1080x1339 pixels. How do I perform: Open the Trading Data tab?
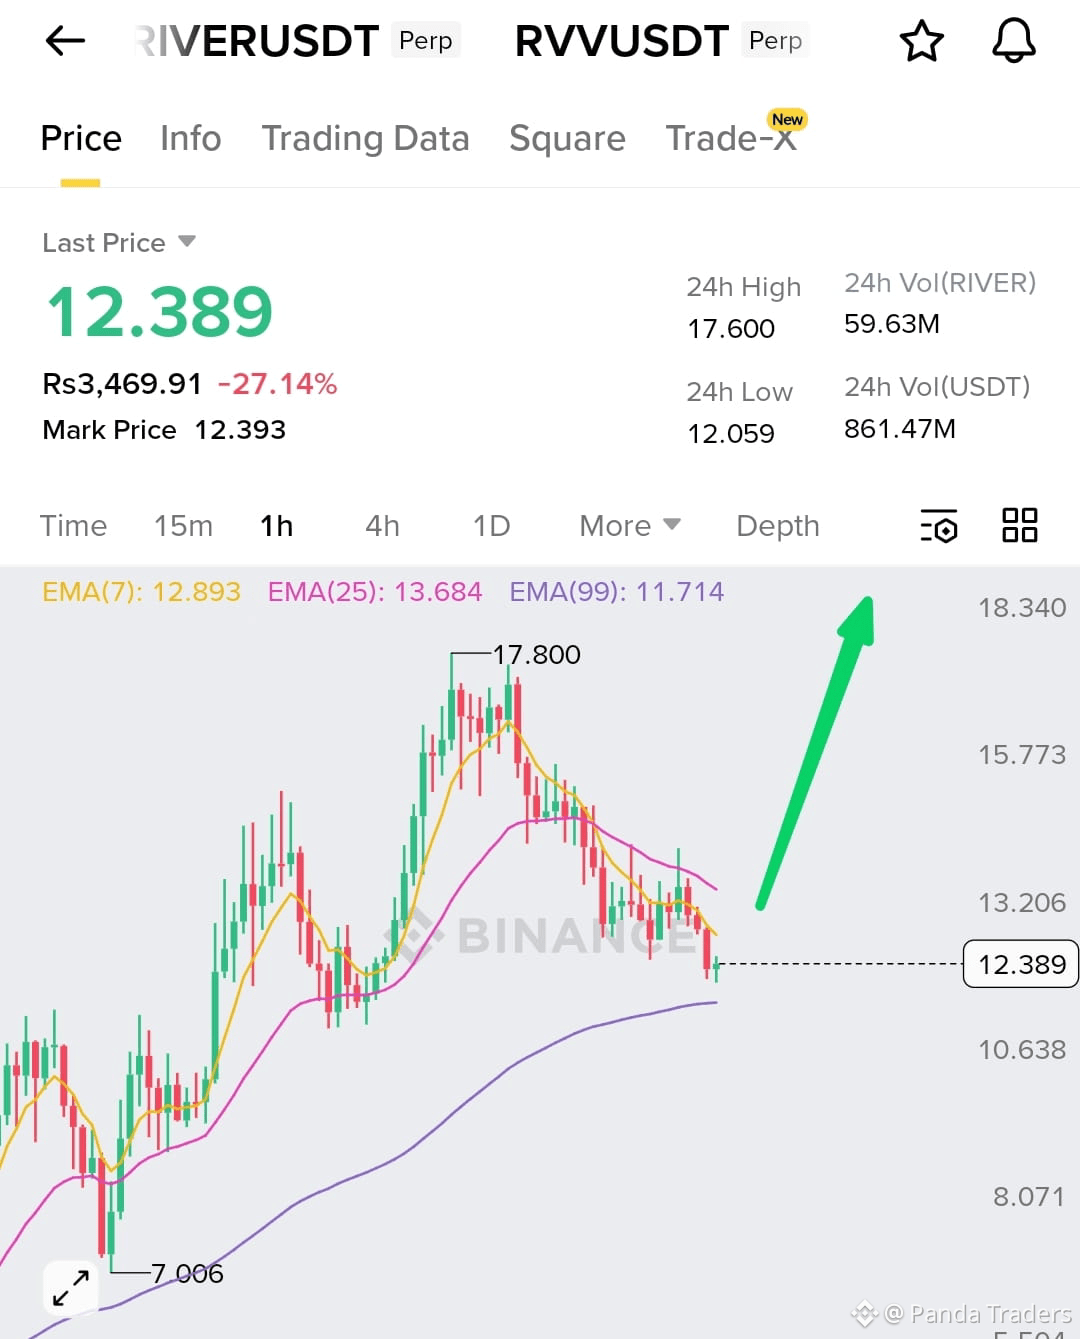point(365,138)
